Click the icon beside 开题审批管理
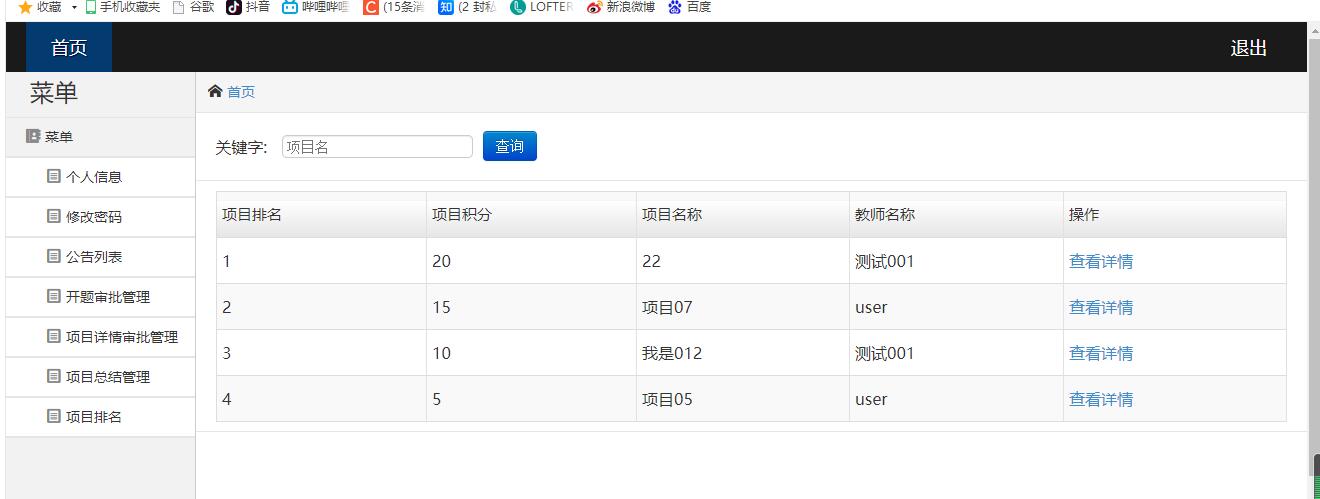The width and height of the screenshot is (1320, 499). coord(54,296)
